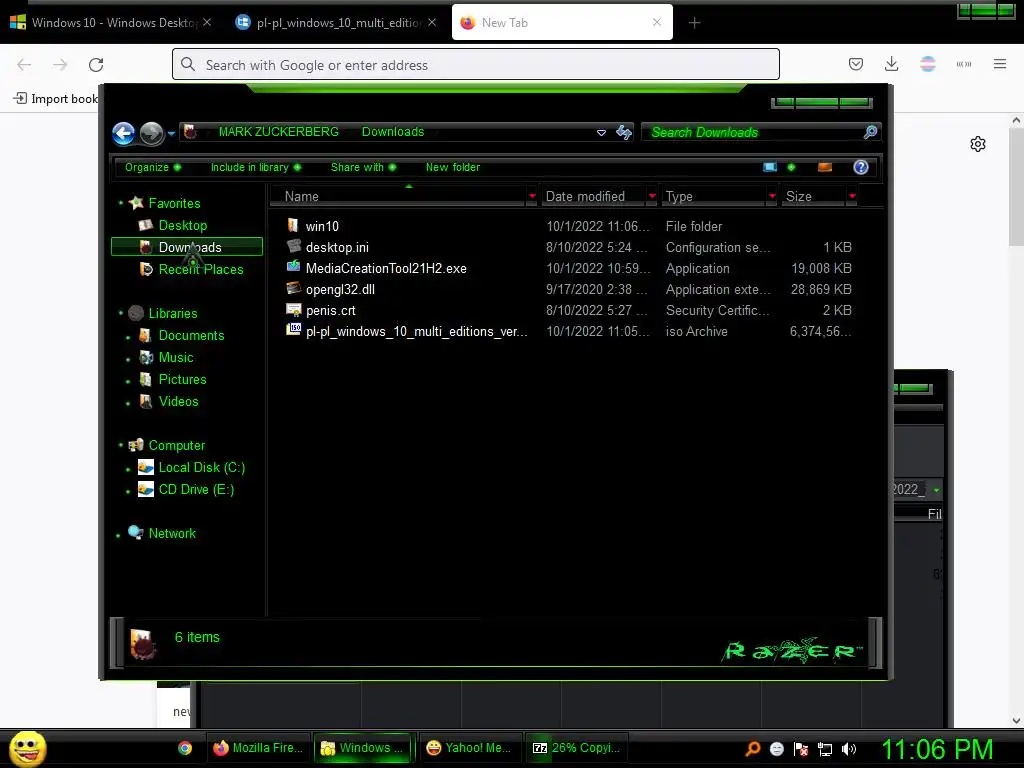Switch to Mozilla Firefox taskbar button
The image size is (1024, 768).
259,748
